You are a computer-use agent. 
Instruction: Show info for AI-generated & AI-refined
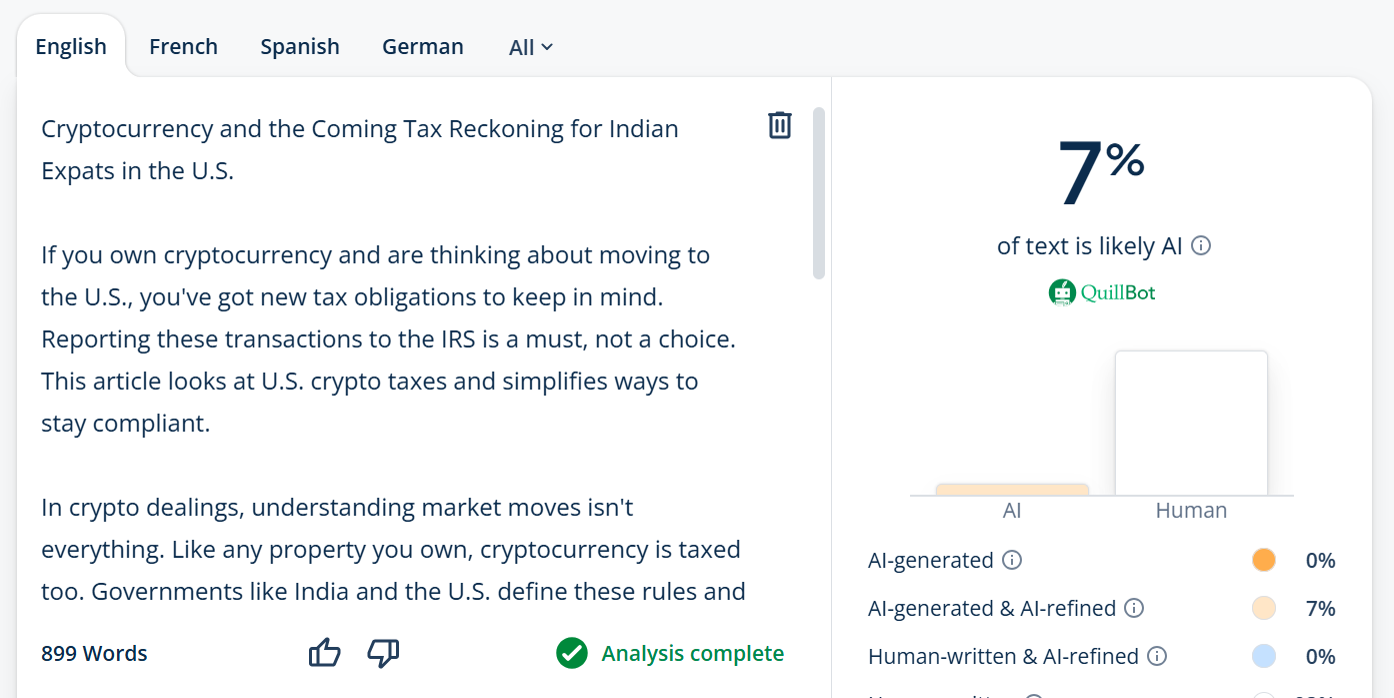point(1134,608)
